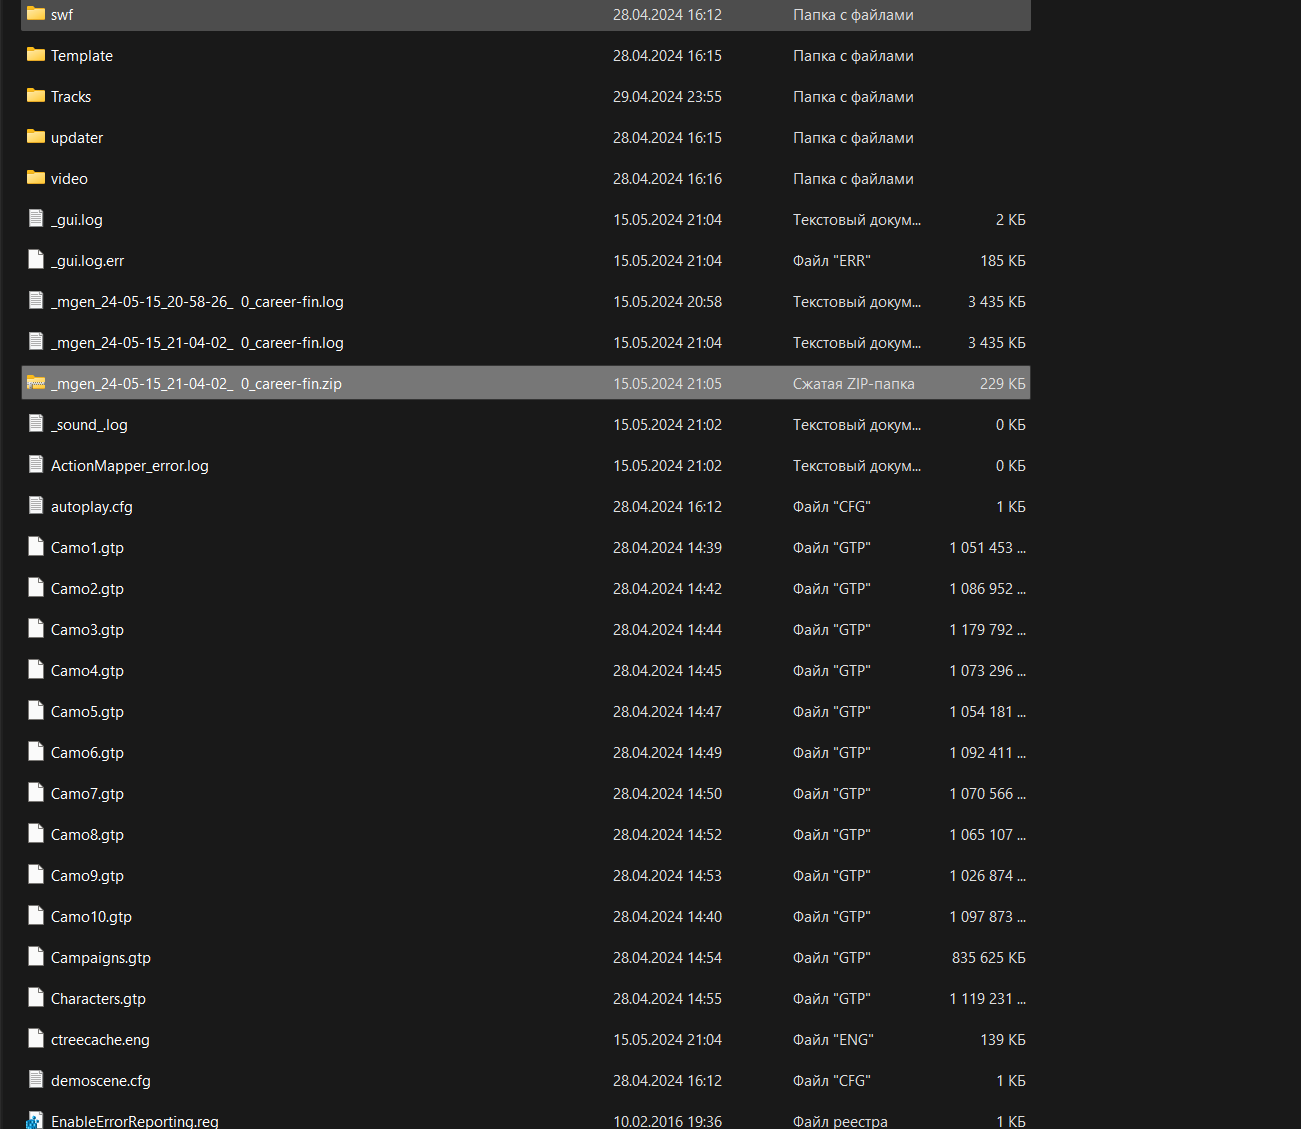
Task: Click the Campaigns.gtp file icon
Action: point(36,957)
